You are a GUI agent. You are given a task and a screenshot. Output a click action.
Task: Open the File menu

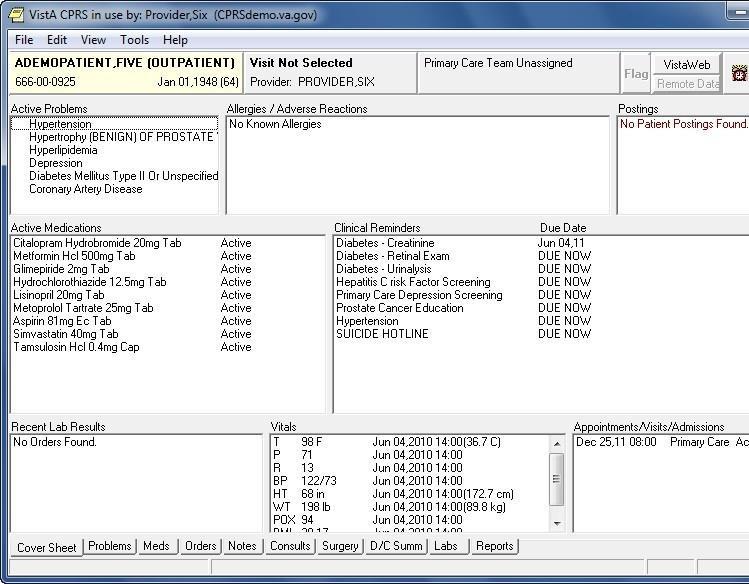click(x=24, y=40)
